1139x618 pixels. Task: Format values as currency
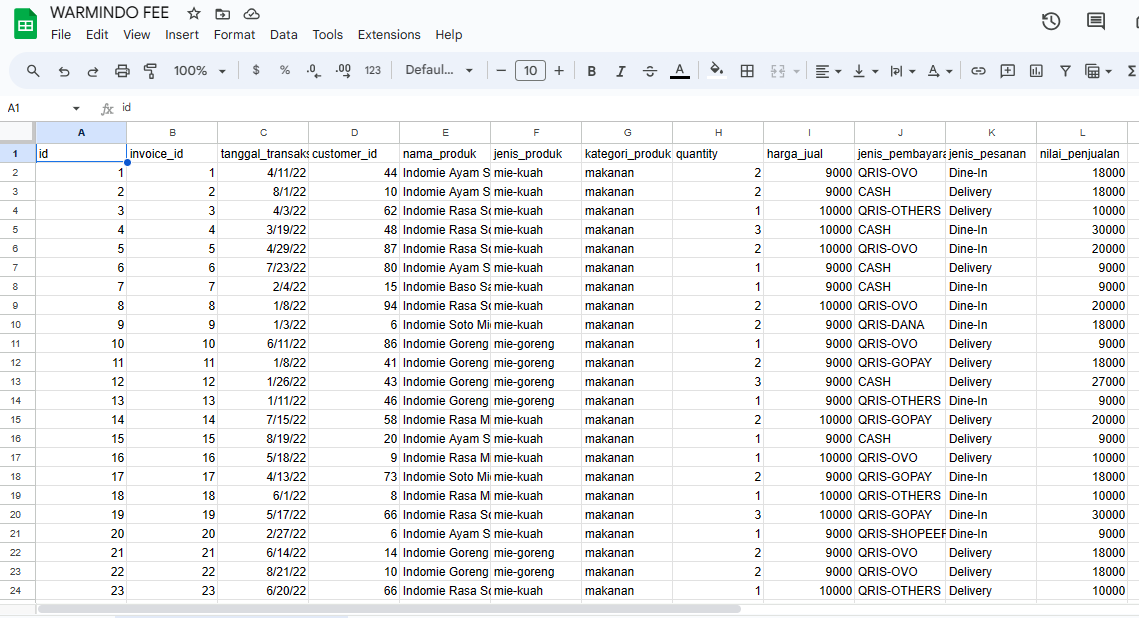[x=256, y=71]
